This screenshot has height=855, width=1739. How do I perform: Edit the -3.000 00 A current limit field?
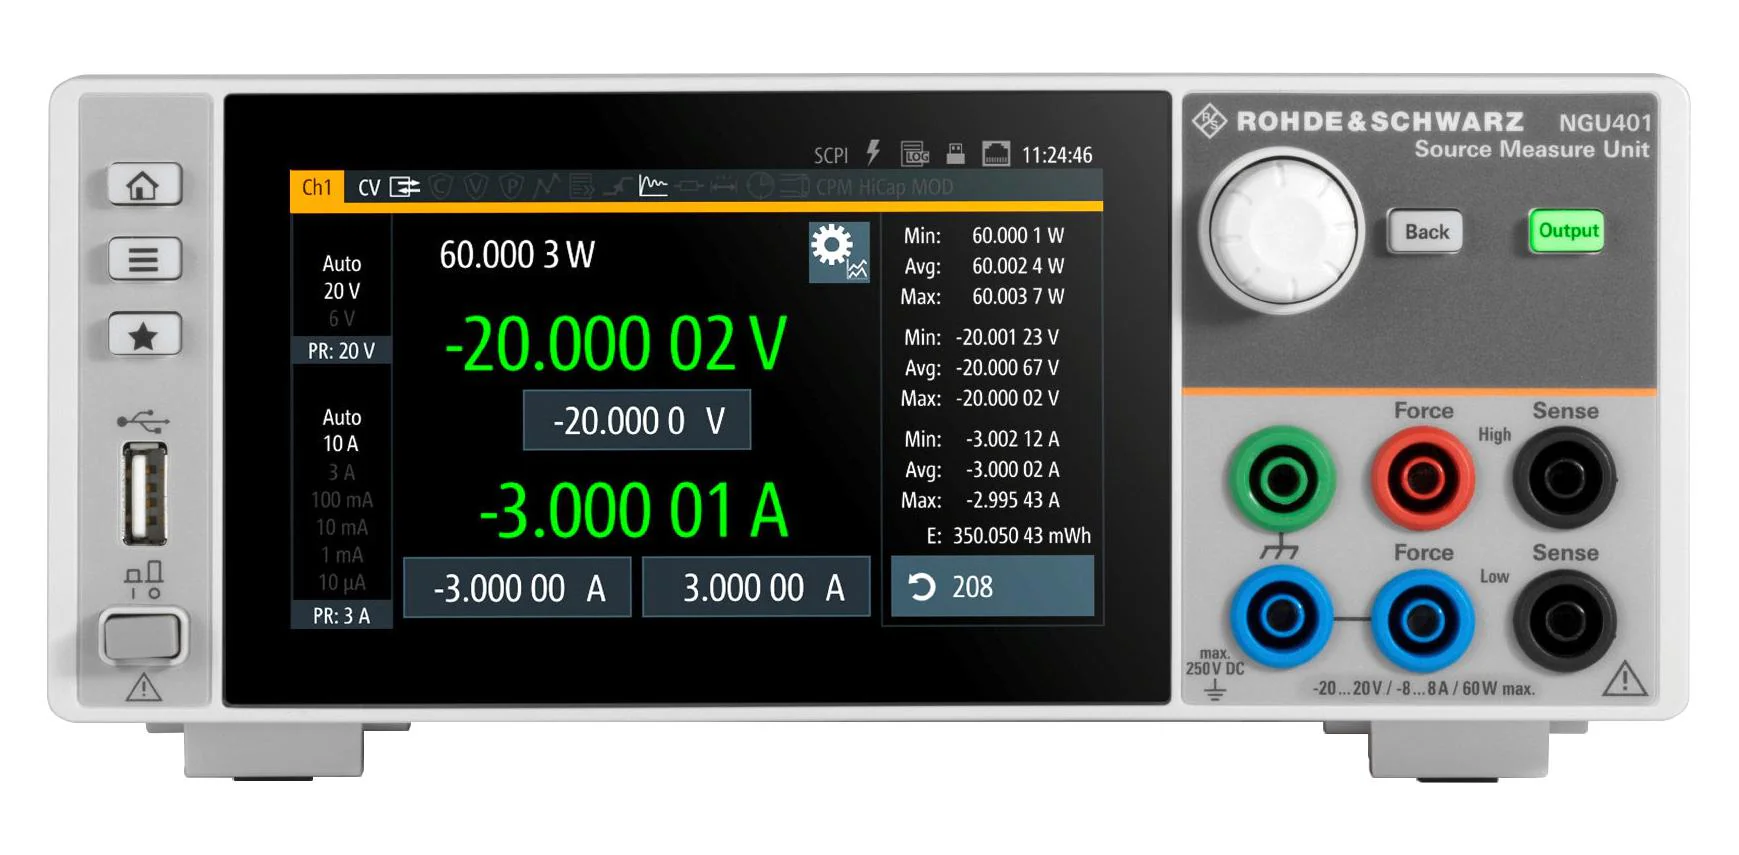coord(517,588)
